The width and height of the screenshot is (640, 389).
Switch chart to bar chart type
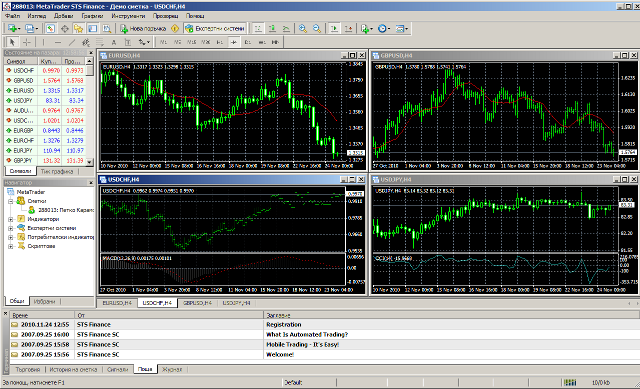point(258,29)
